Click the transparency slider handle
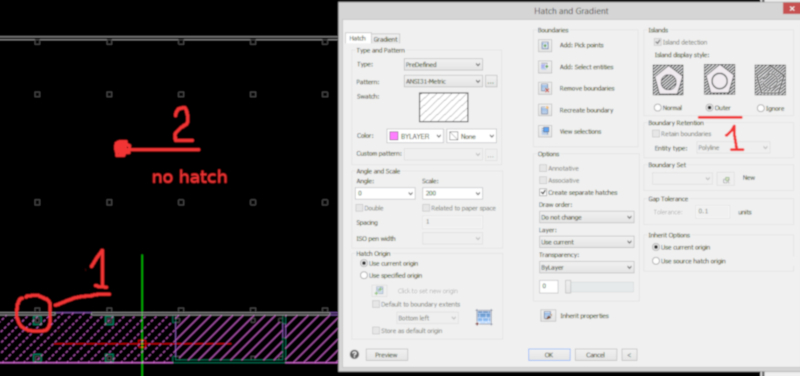Viewport: 800px width, 376px height. (x=568, y=287)
